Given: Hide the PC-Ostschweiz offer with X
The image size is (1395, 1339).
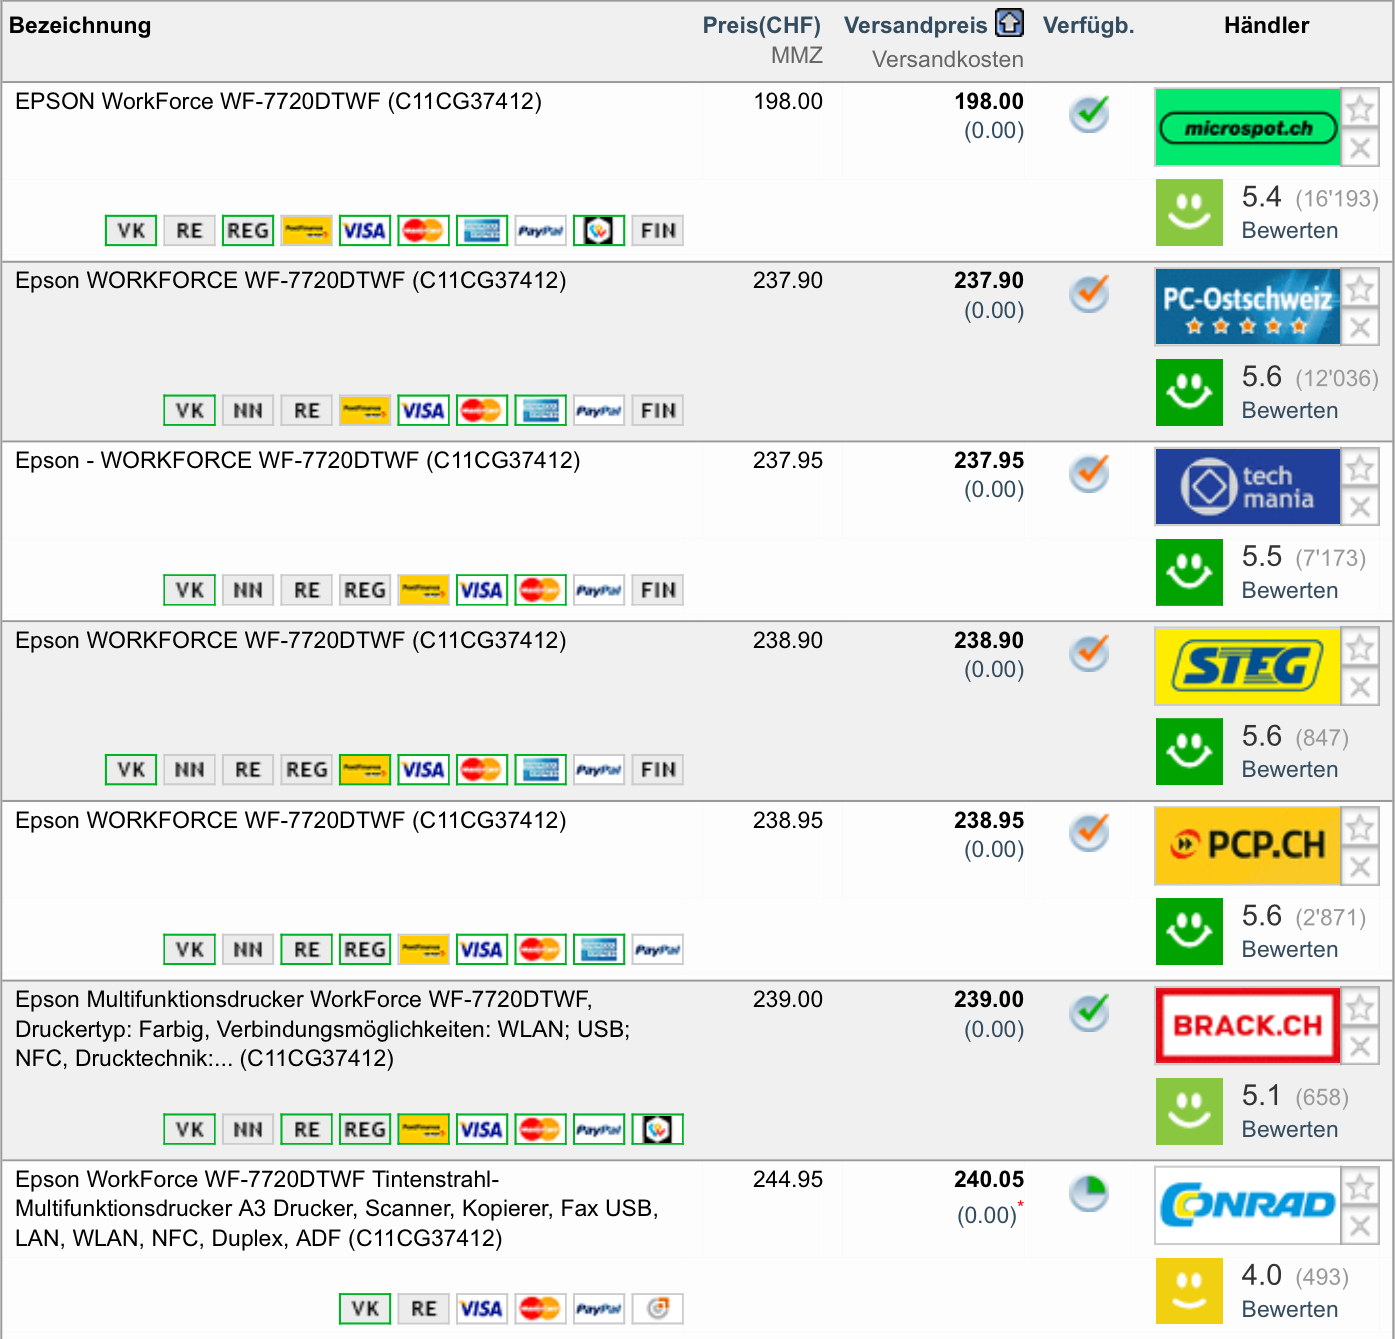Looking at the screenshot, I should click(x=1359, y=327).
